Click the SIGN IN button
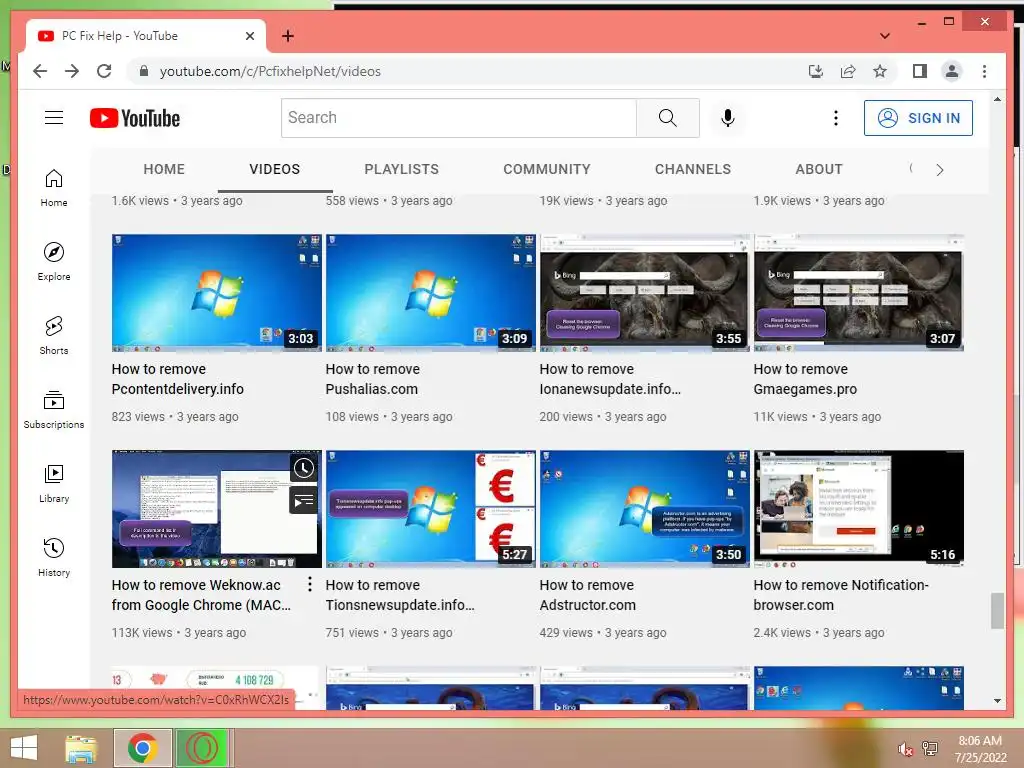Image resolution: width=1024 pixels, height=768 pixels. tap(918, 118)
